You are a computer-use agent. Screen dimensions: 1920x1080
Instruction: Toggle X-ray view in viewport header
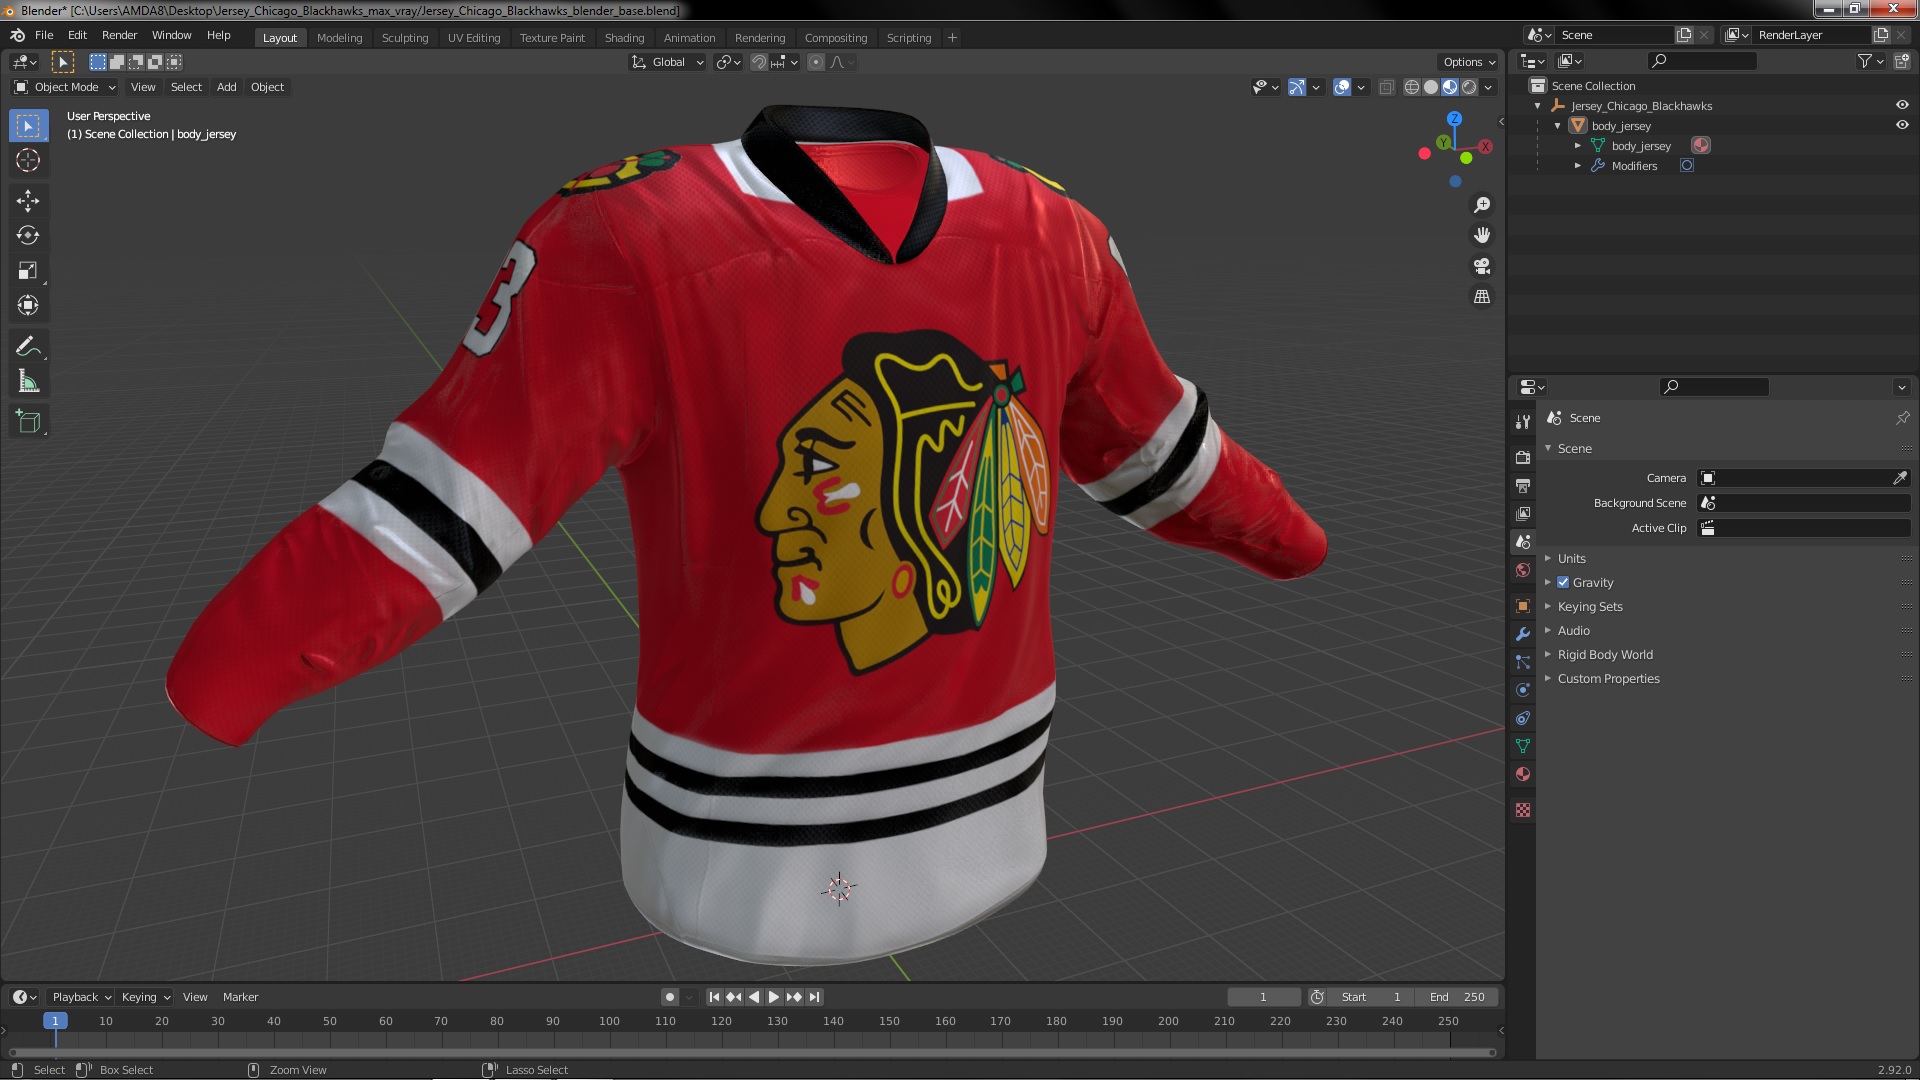click(1386, 87)
